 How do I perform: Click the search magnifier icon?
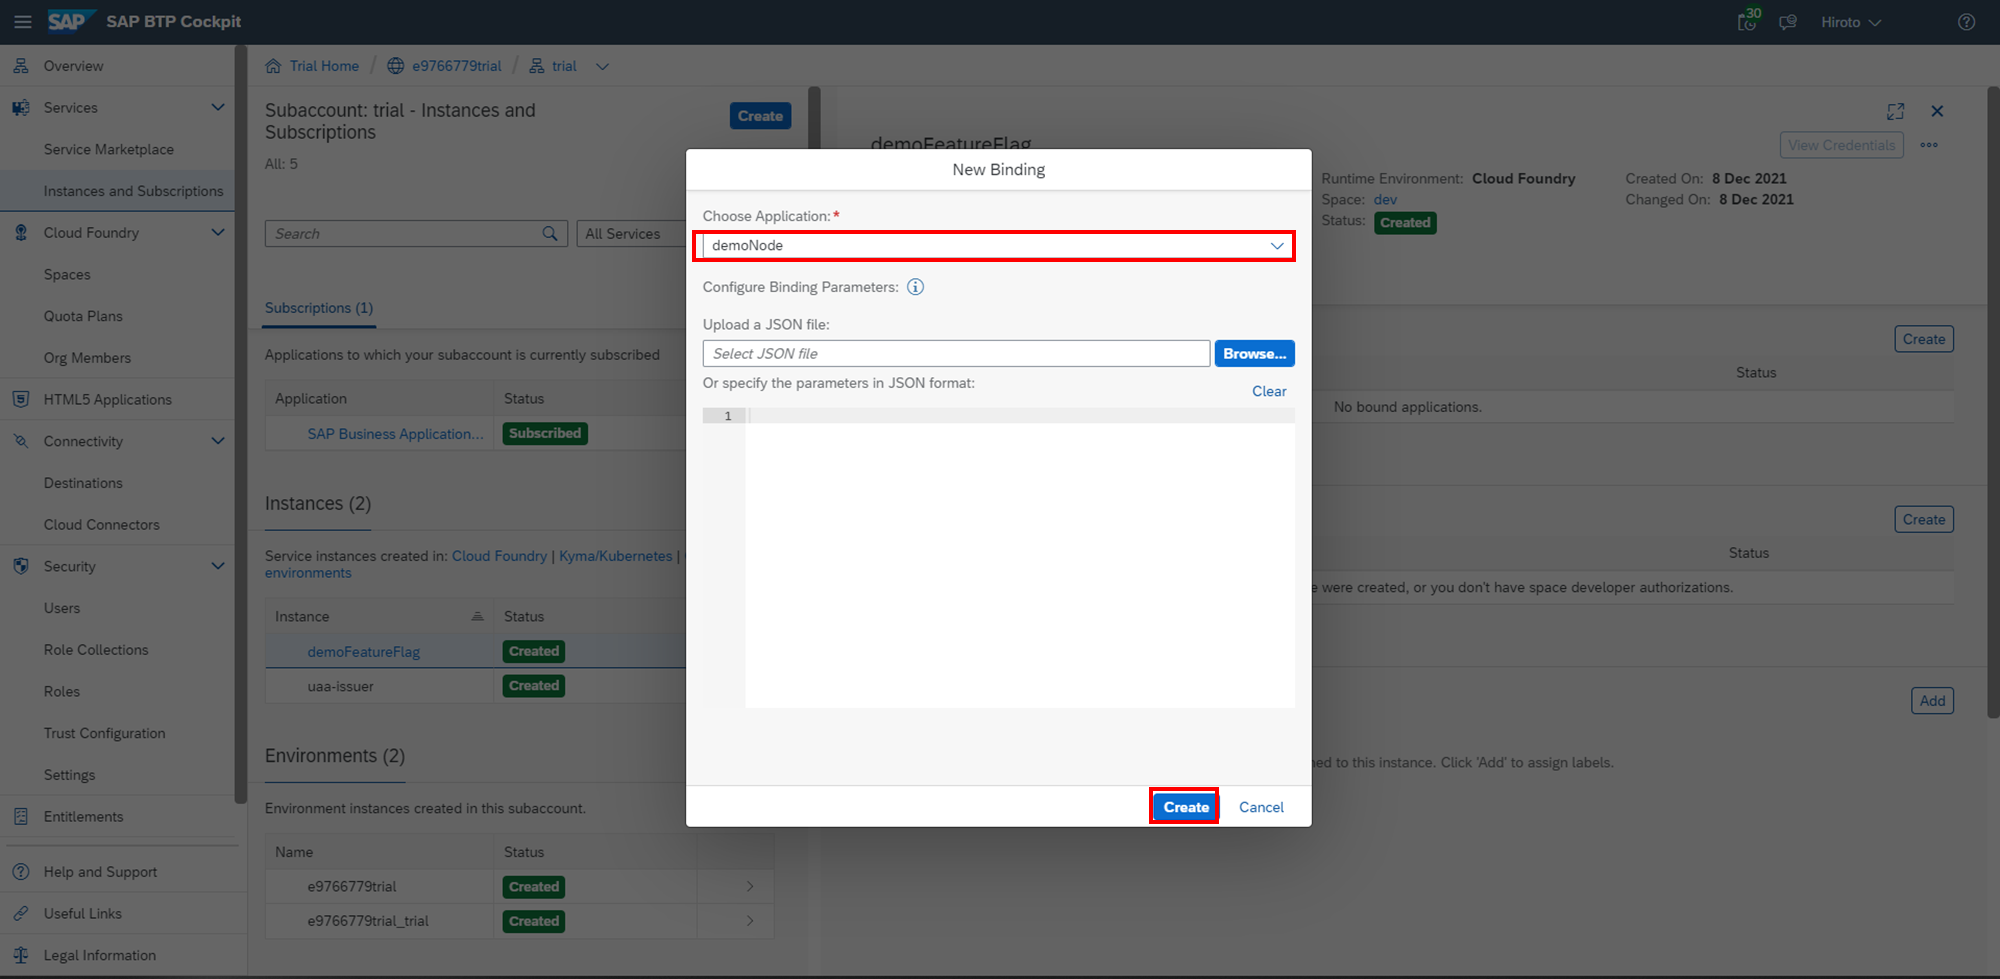(x=550, y=233)
